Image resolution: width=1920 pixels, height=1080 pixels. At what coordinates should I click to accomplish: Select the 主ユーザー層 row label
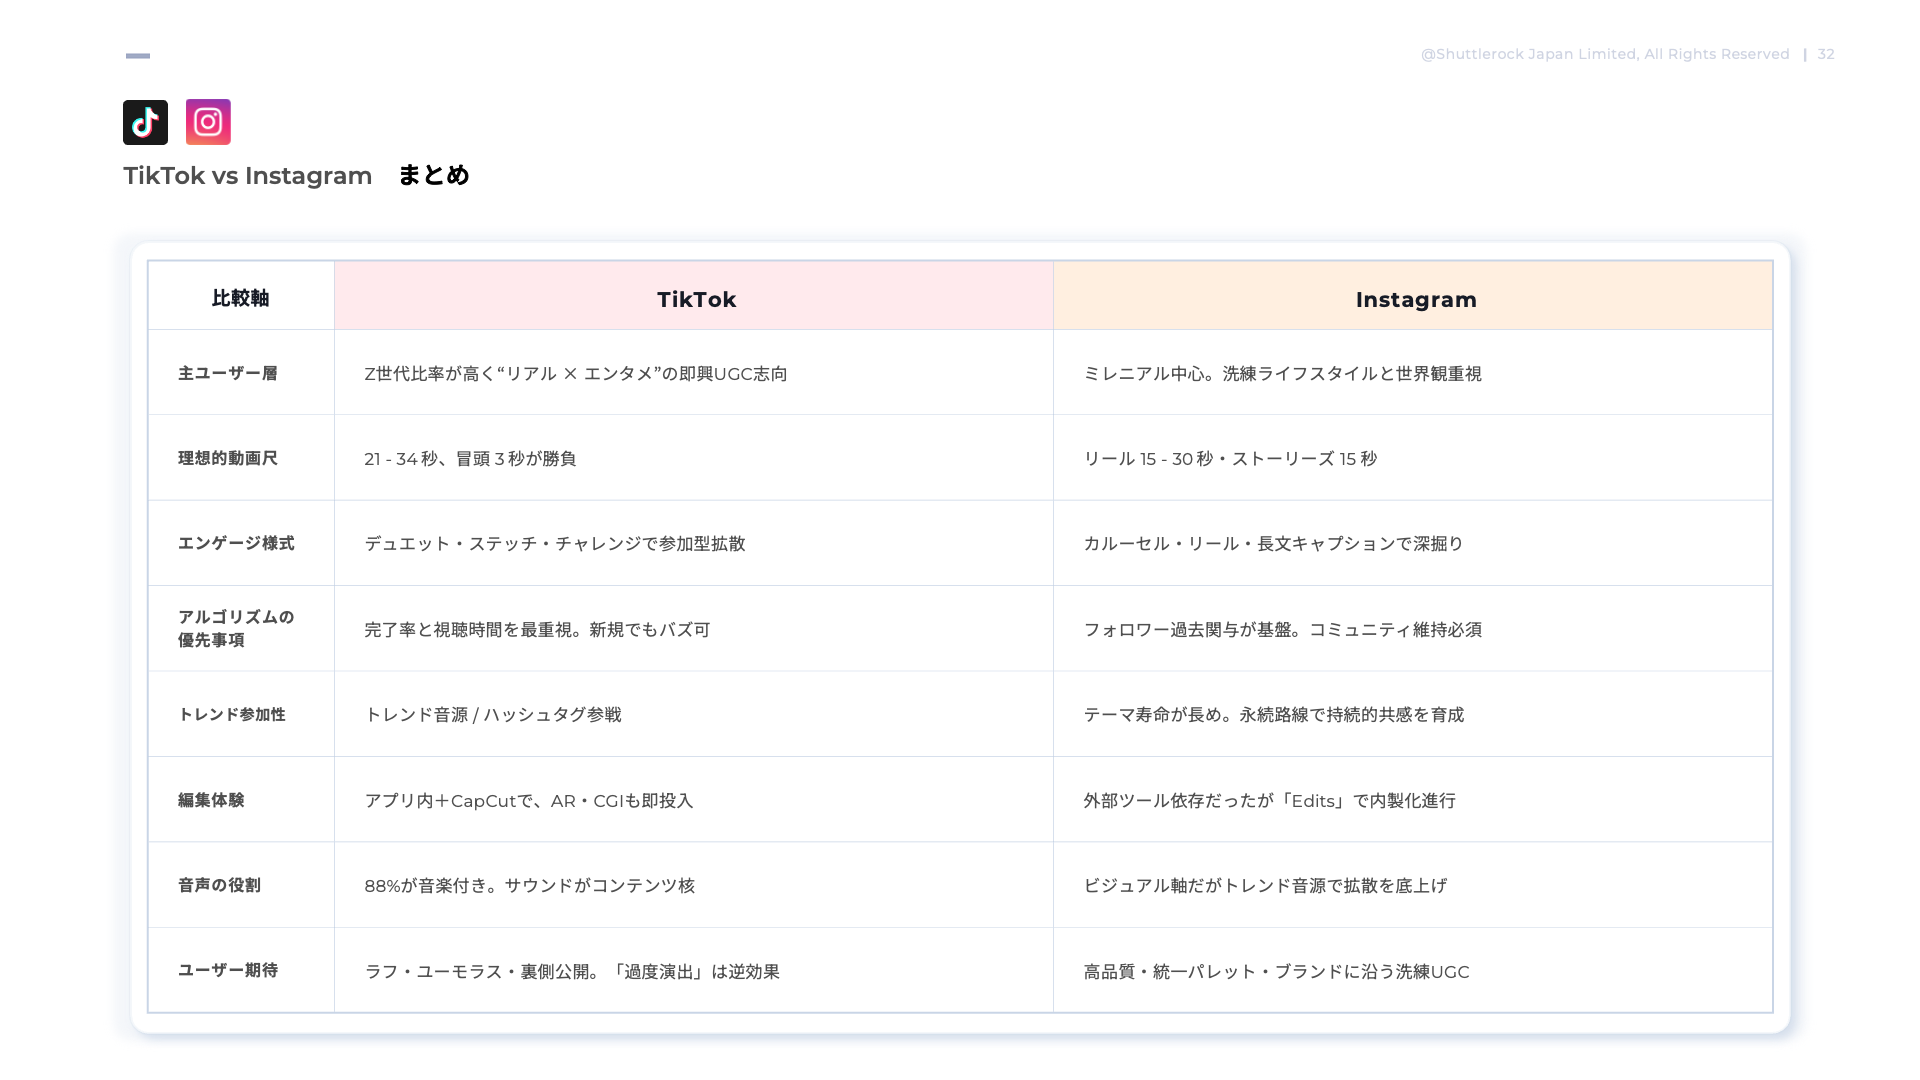point(227,373)
